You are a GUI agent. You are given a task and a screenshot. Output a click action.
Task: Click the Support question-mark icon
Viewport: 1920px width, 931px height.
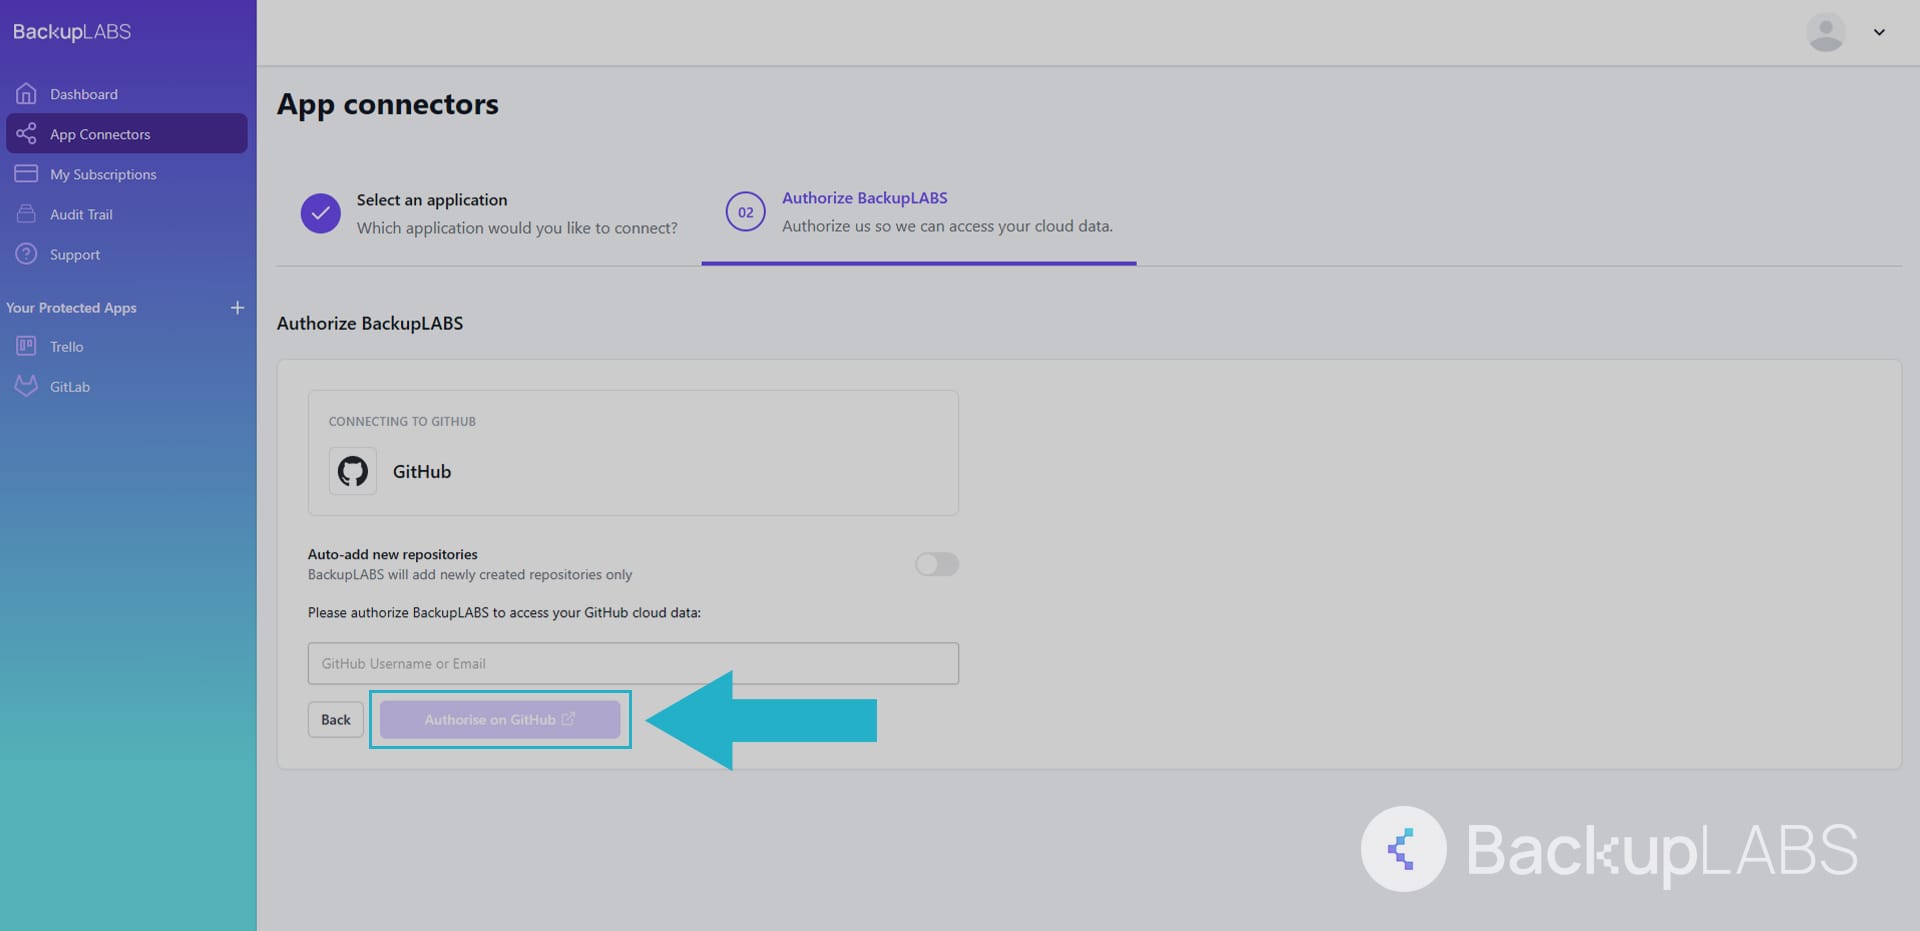[26, 253]
